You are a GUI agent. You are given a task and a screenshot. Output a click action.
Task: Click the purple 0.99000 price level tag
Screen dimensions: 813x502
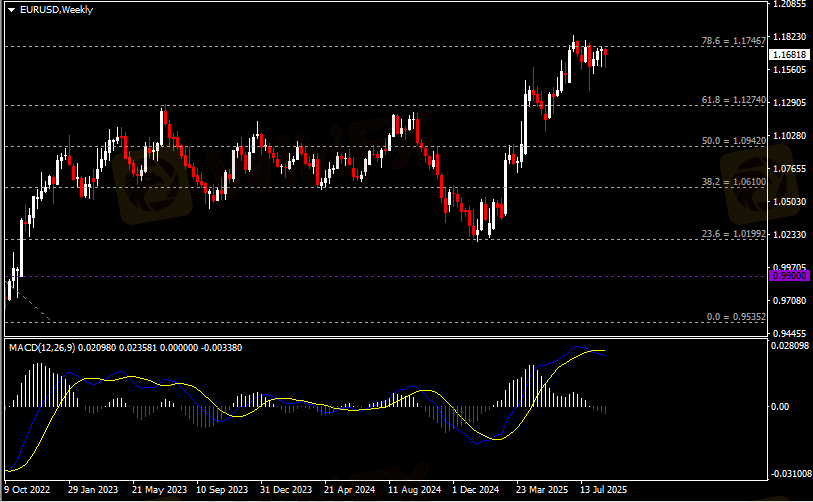pos(789,275)
